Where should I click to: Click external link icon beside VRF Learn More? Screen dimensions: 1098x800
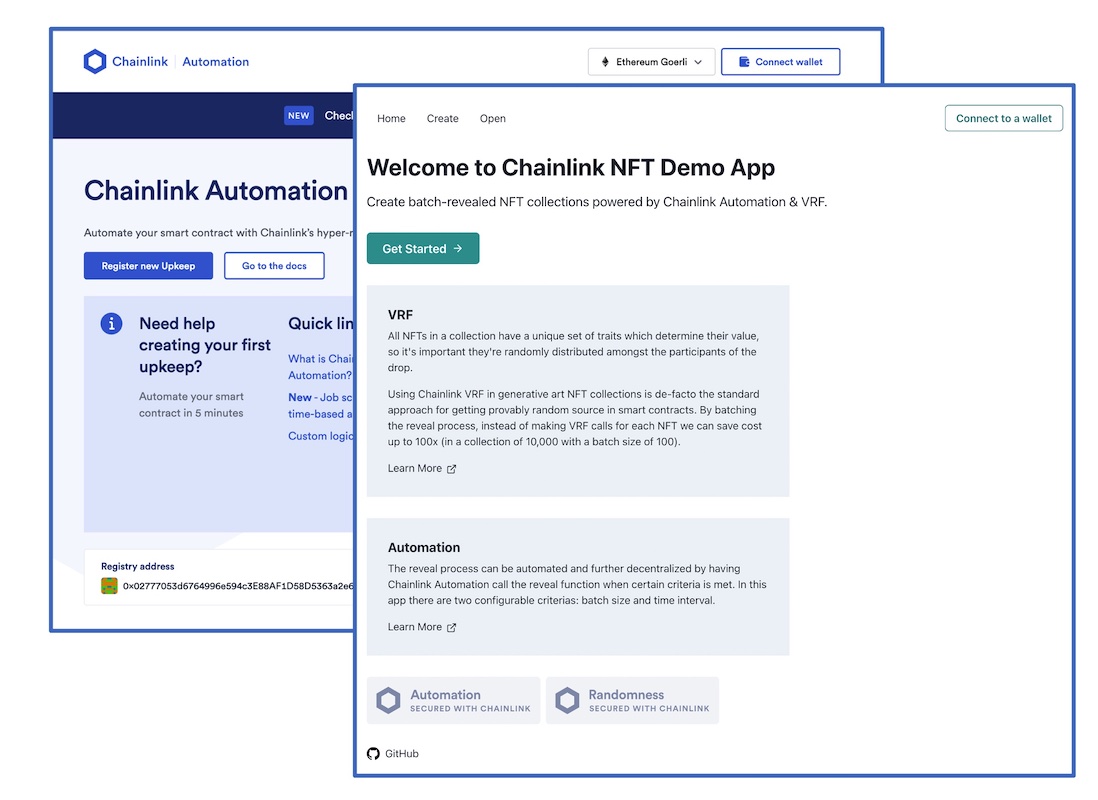(x=450, y=468)
